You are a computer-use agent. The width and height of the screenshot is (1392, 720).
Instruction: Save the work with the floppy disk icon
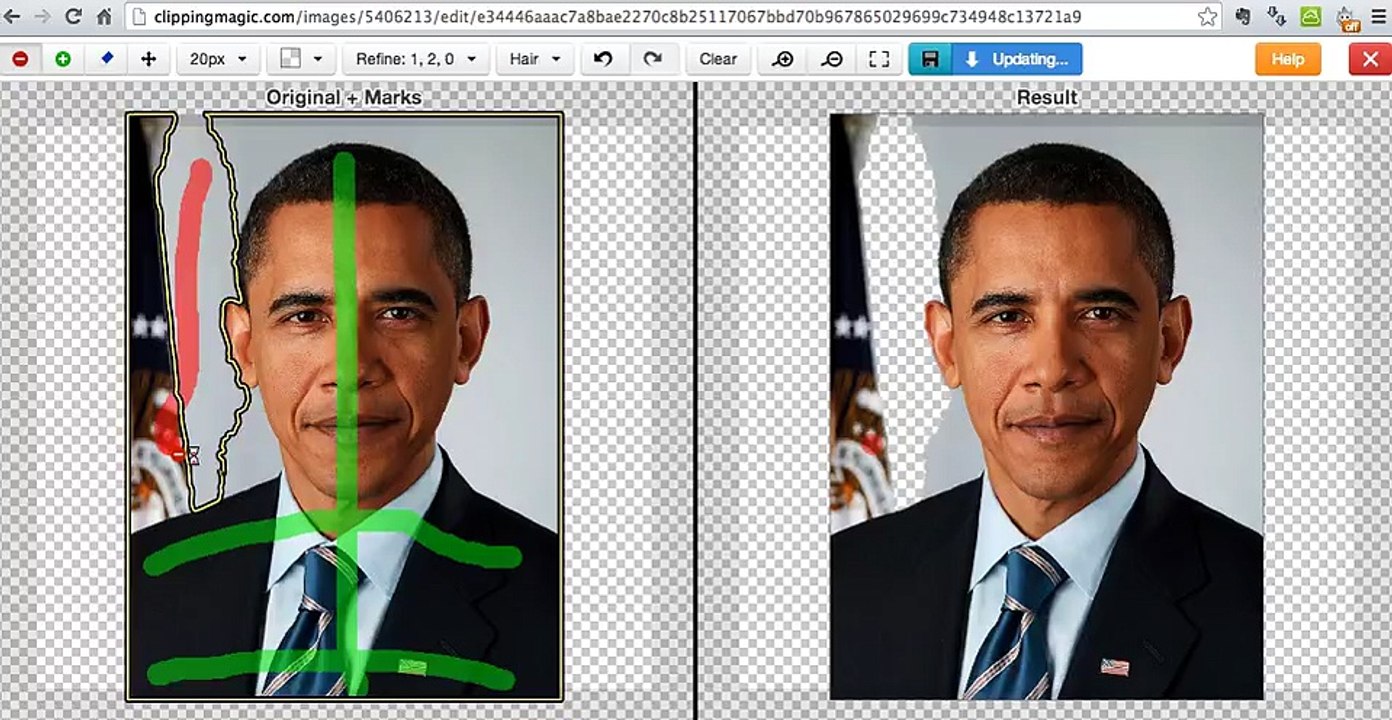coord(930,59)
